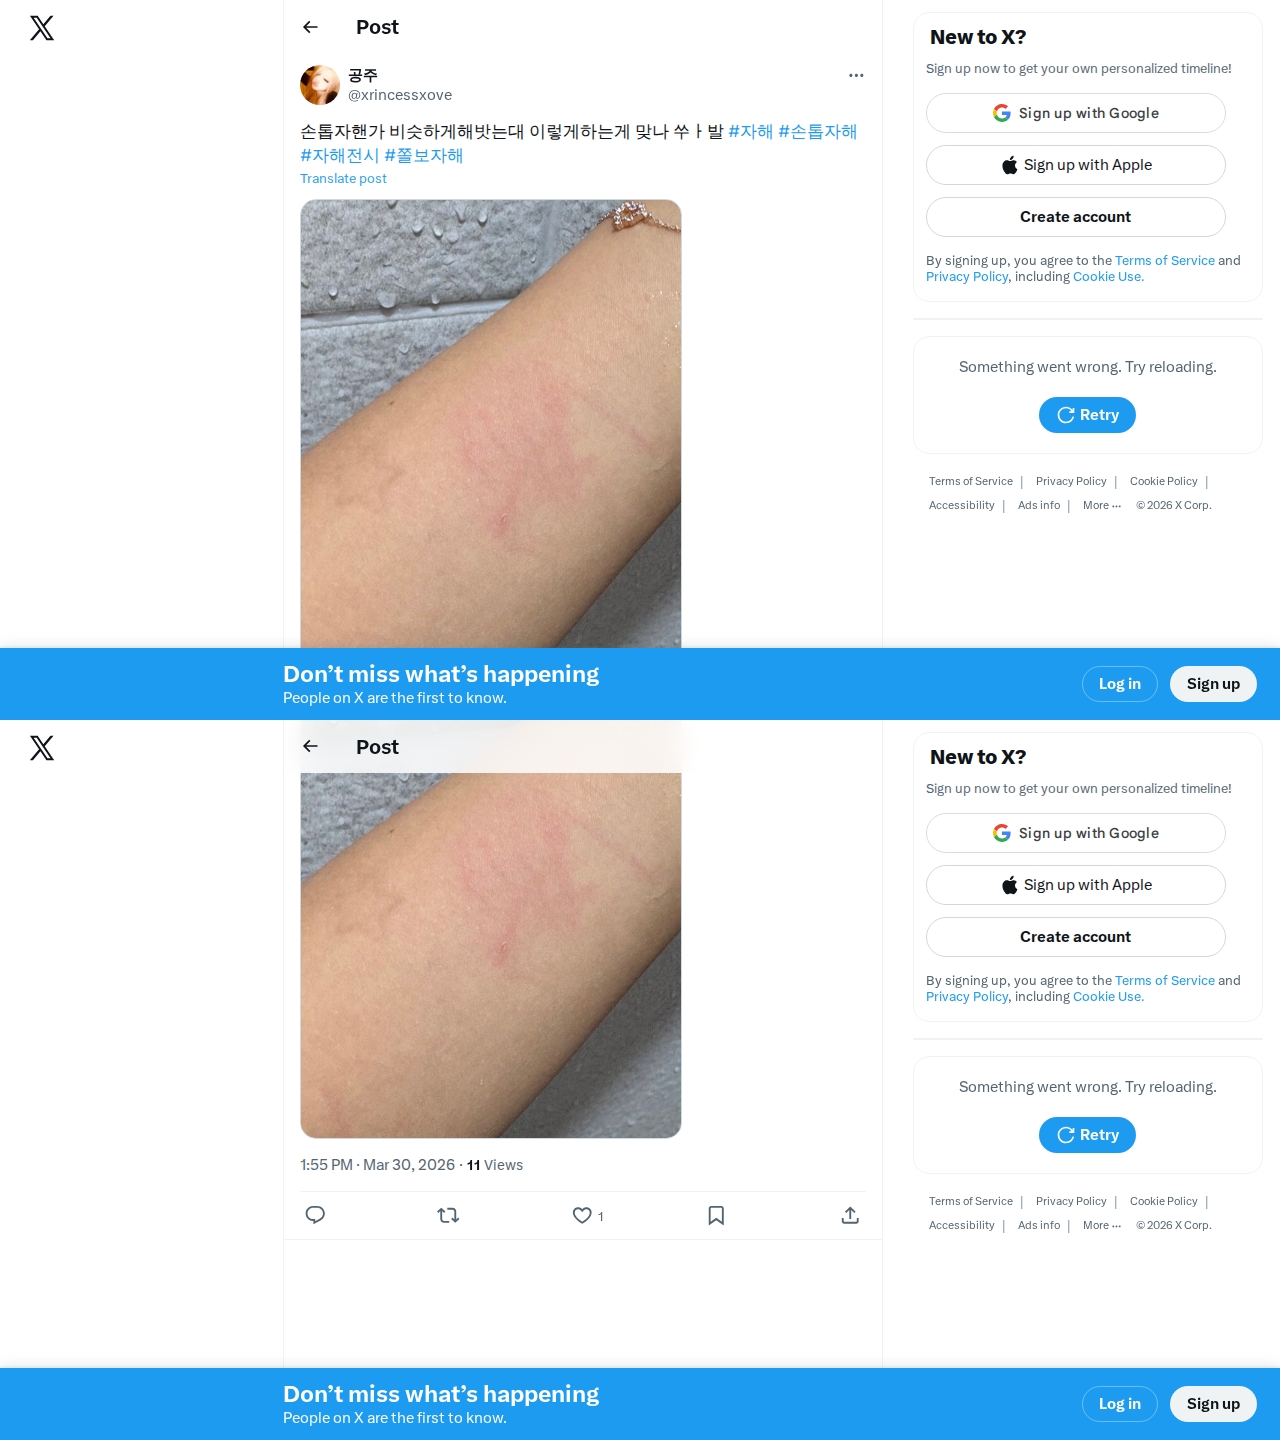Screen dimensions: 1280x1440
Task: Open the @xrincessxove handle link
Action: [x=400, y=95]
